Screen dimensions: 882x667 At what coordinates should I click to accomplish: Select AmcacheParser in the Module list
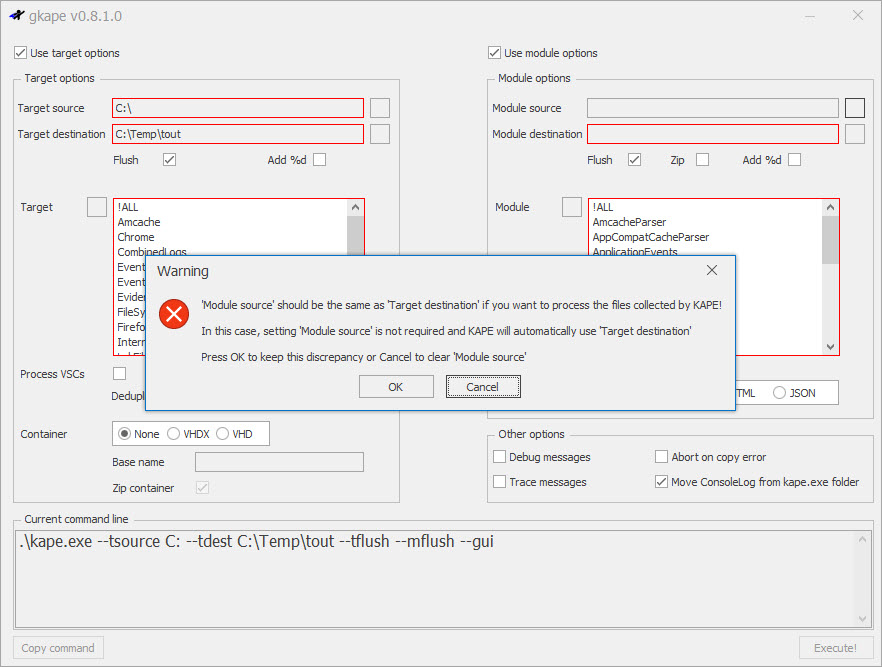click(x=629, y=222)
